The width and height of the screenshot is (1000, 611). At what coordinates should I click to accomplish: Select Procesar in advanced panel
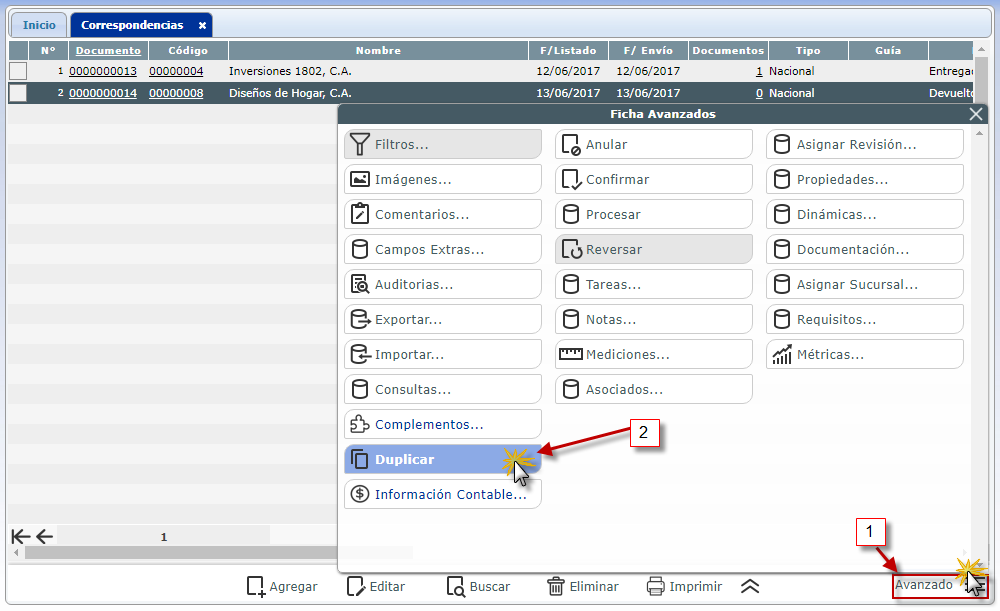[654, 214]
